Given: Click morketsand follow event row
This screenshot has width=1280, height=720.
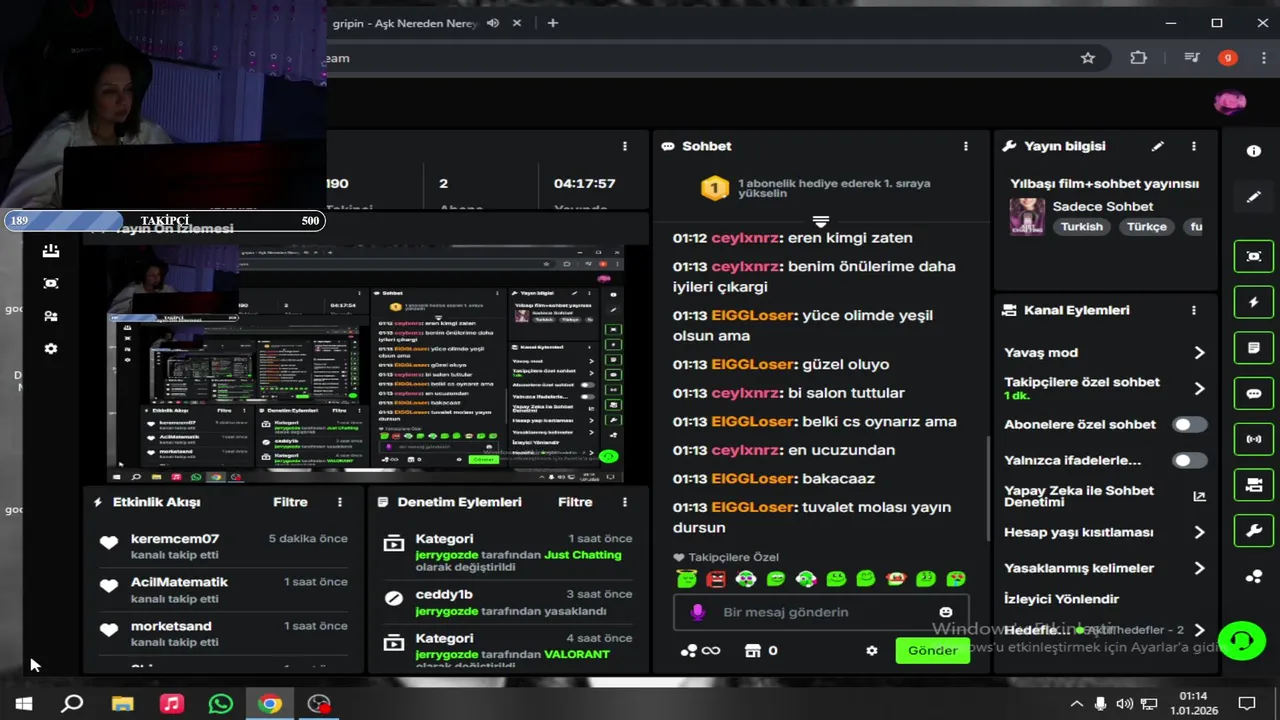Looking at the screenshot, I should tap(222, 634).
